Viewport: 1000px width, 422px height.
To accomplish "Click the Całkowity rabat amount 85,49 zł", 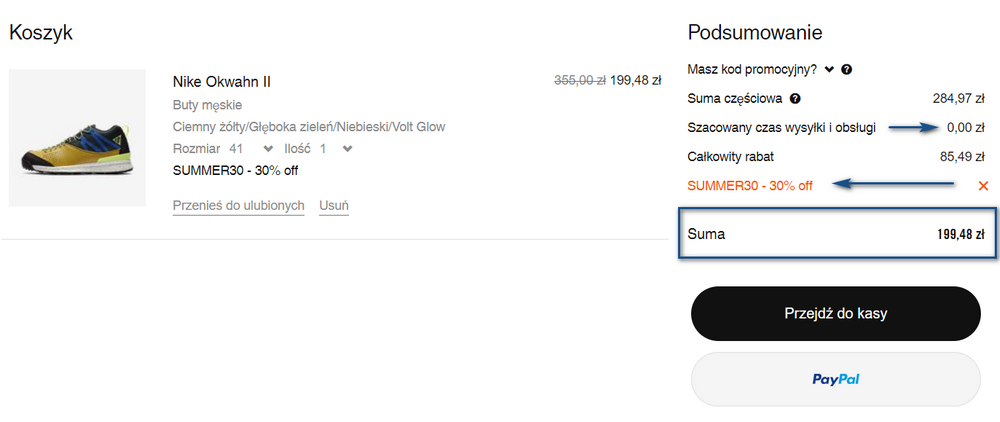I will point(965,157).
